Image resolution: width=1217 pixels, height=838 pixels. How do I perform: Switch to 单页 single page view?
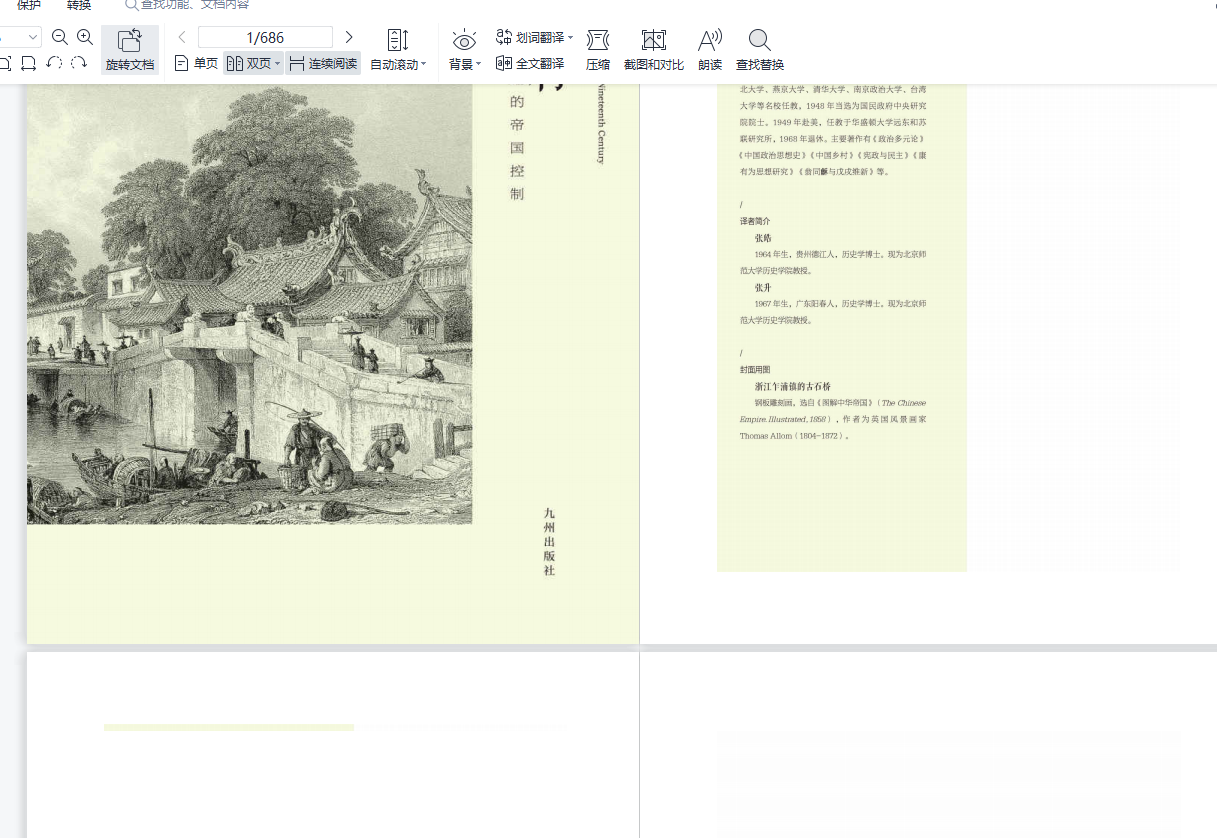coord(196,63)
